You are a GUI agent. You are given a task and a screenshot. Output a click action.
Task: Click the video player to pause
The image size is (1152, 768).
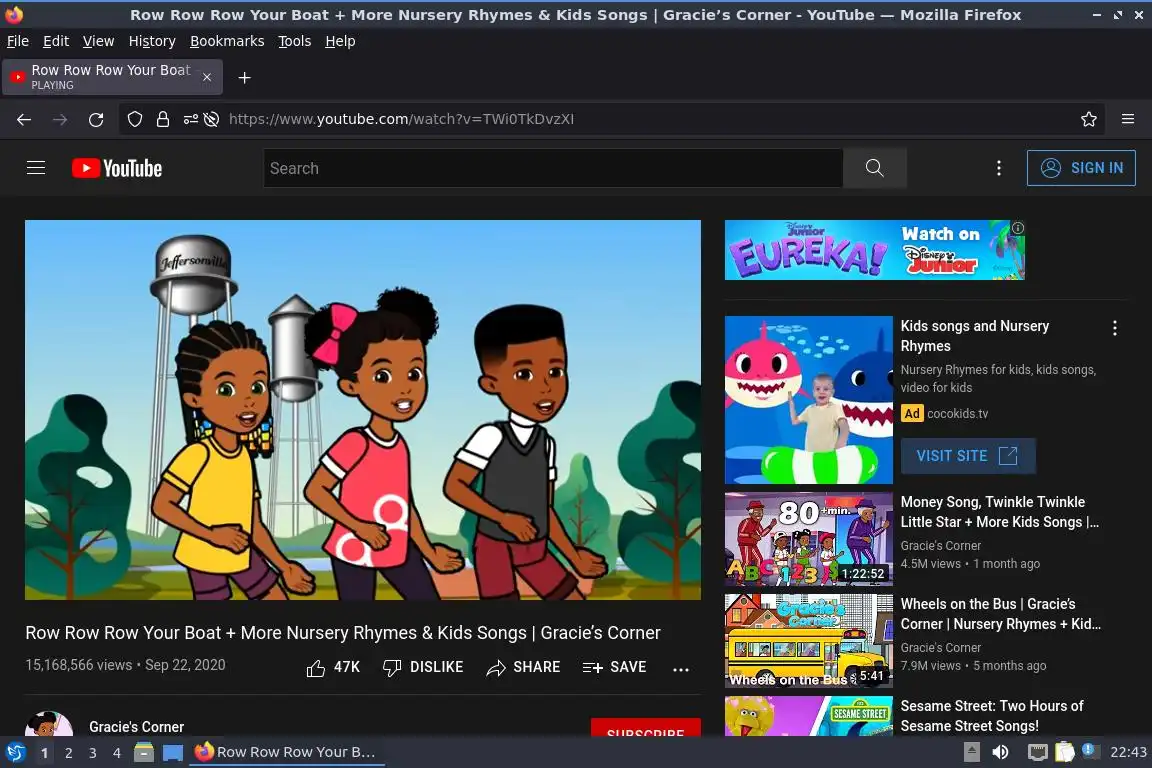coord(363,410)
